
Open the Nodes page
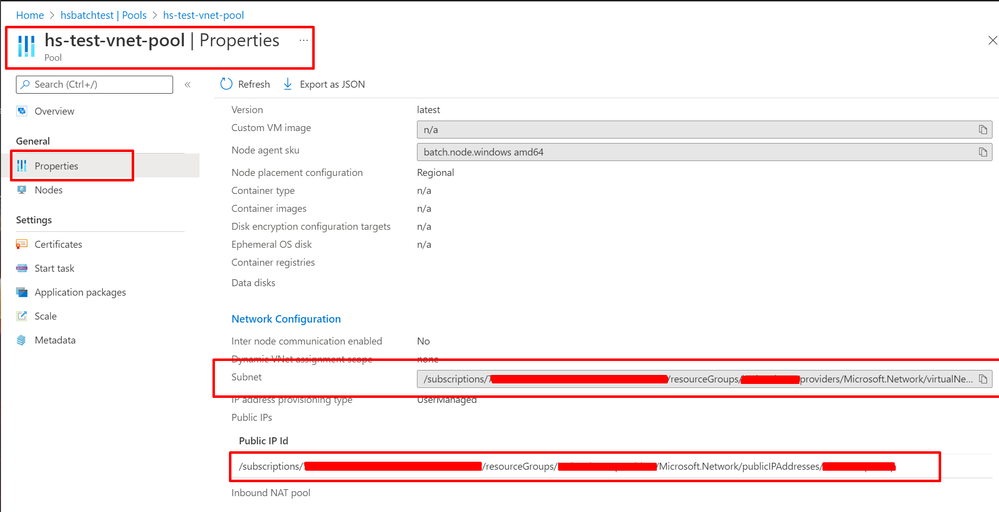48,190
